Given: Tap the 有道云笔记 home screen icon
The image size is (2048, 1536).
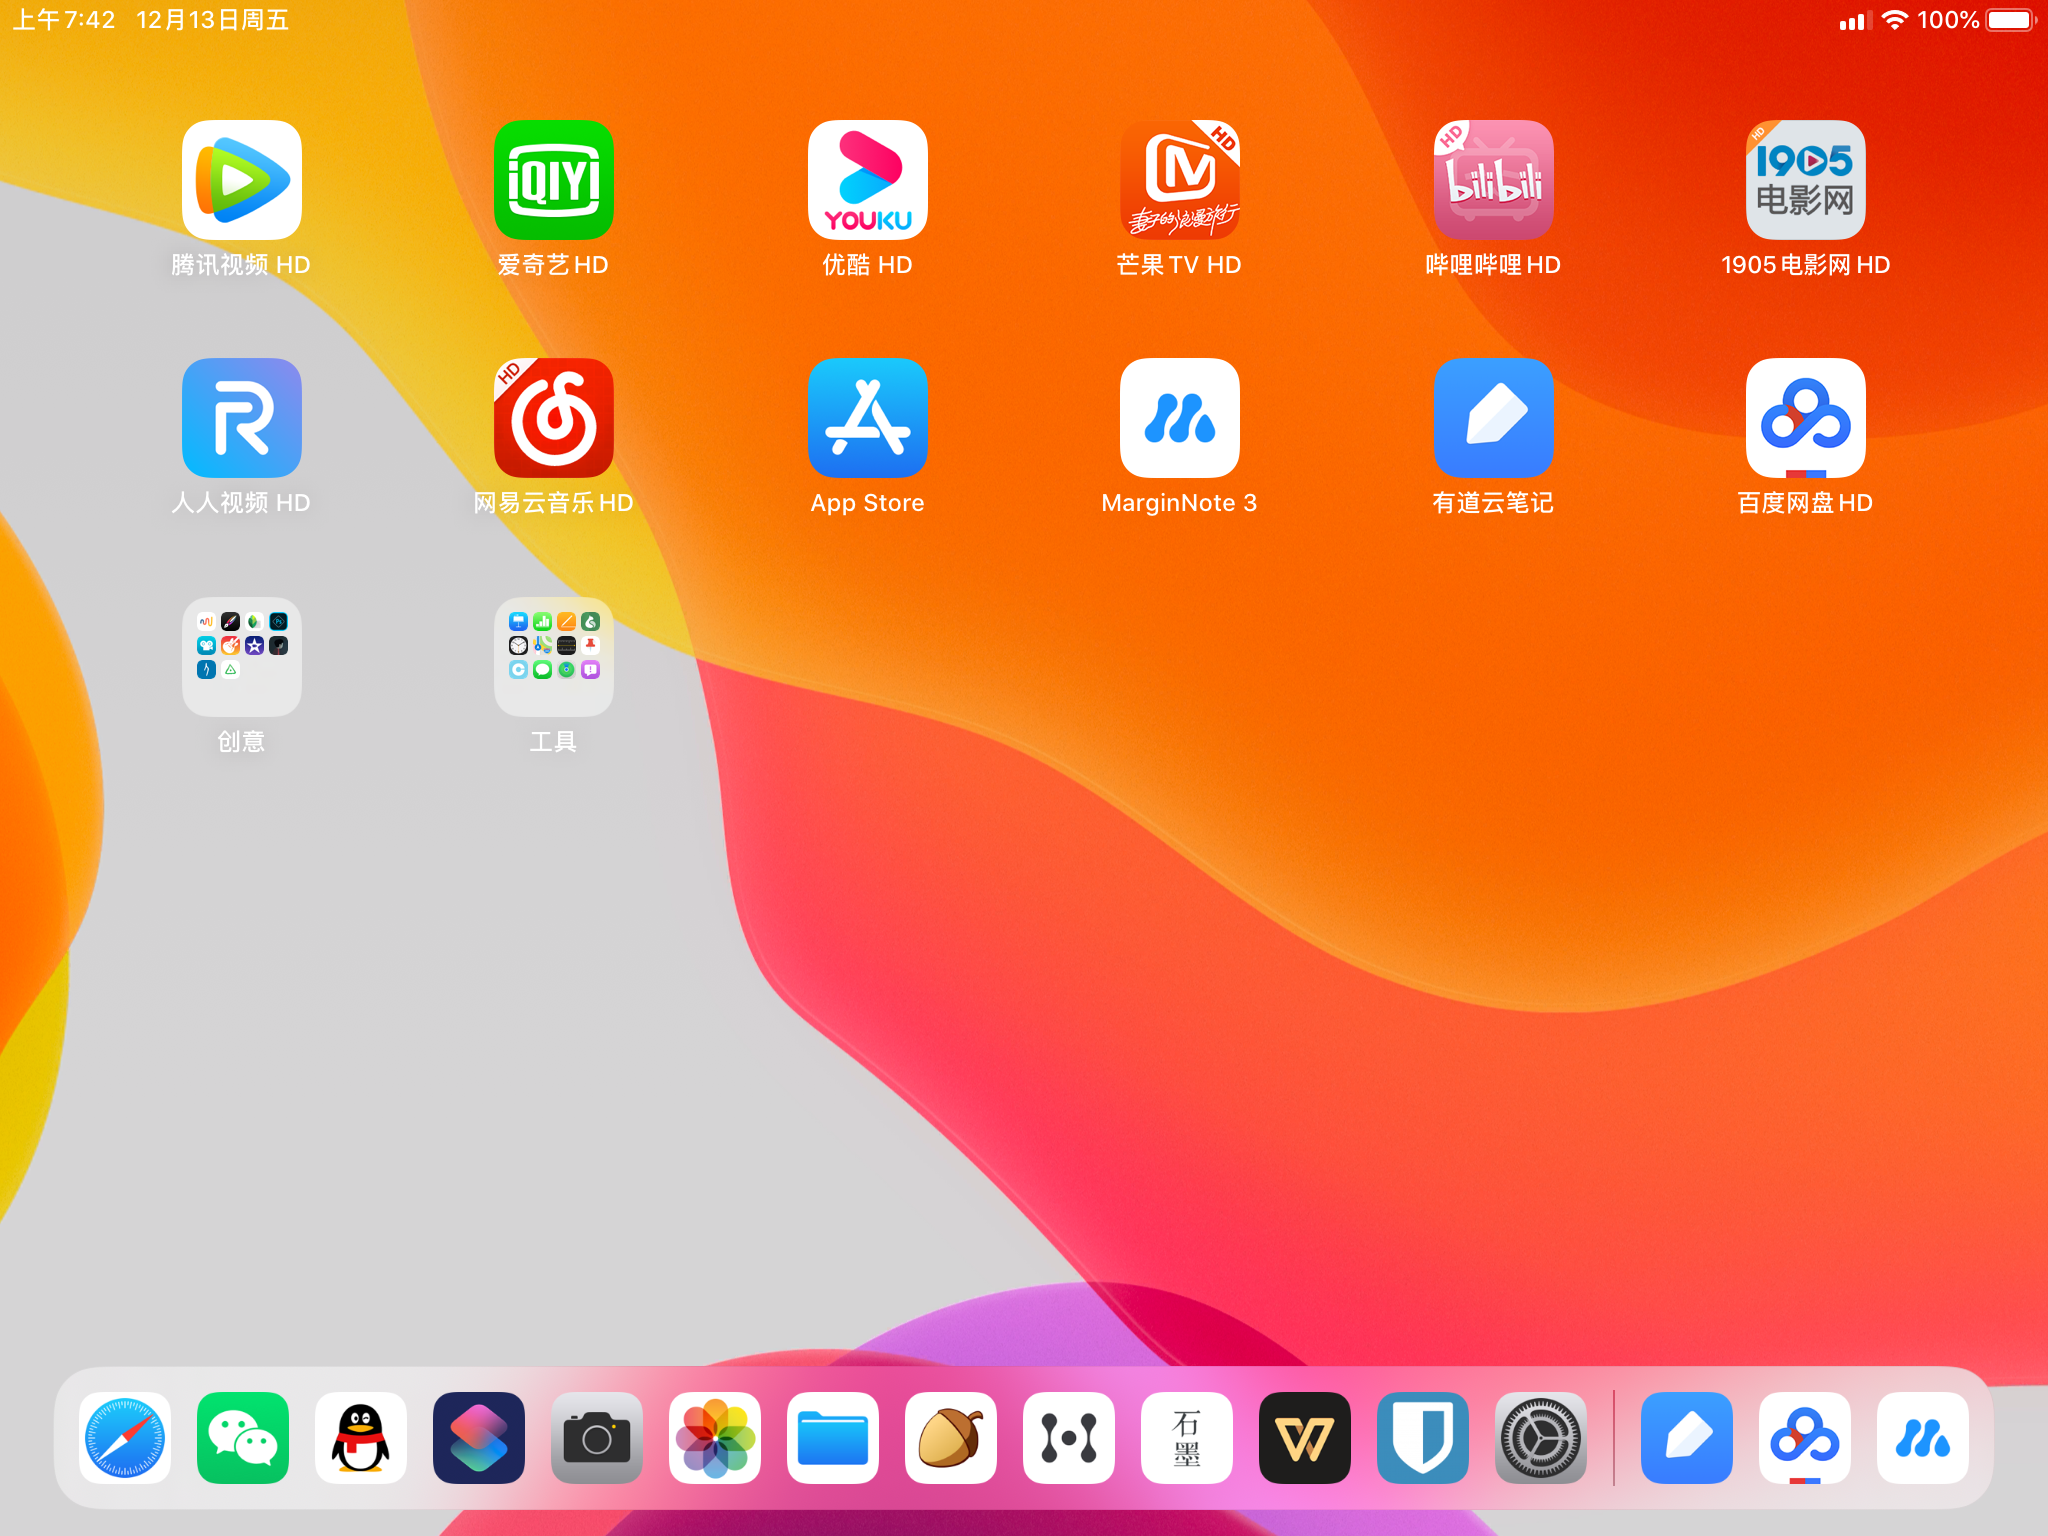Looking at the screenshot, I should pos(1493,418).
